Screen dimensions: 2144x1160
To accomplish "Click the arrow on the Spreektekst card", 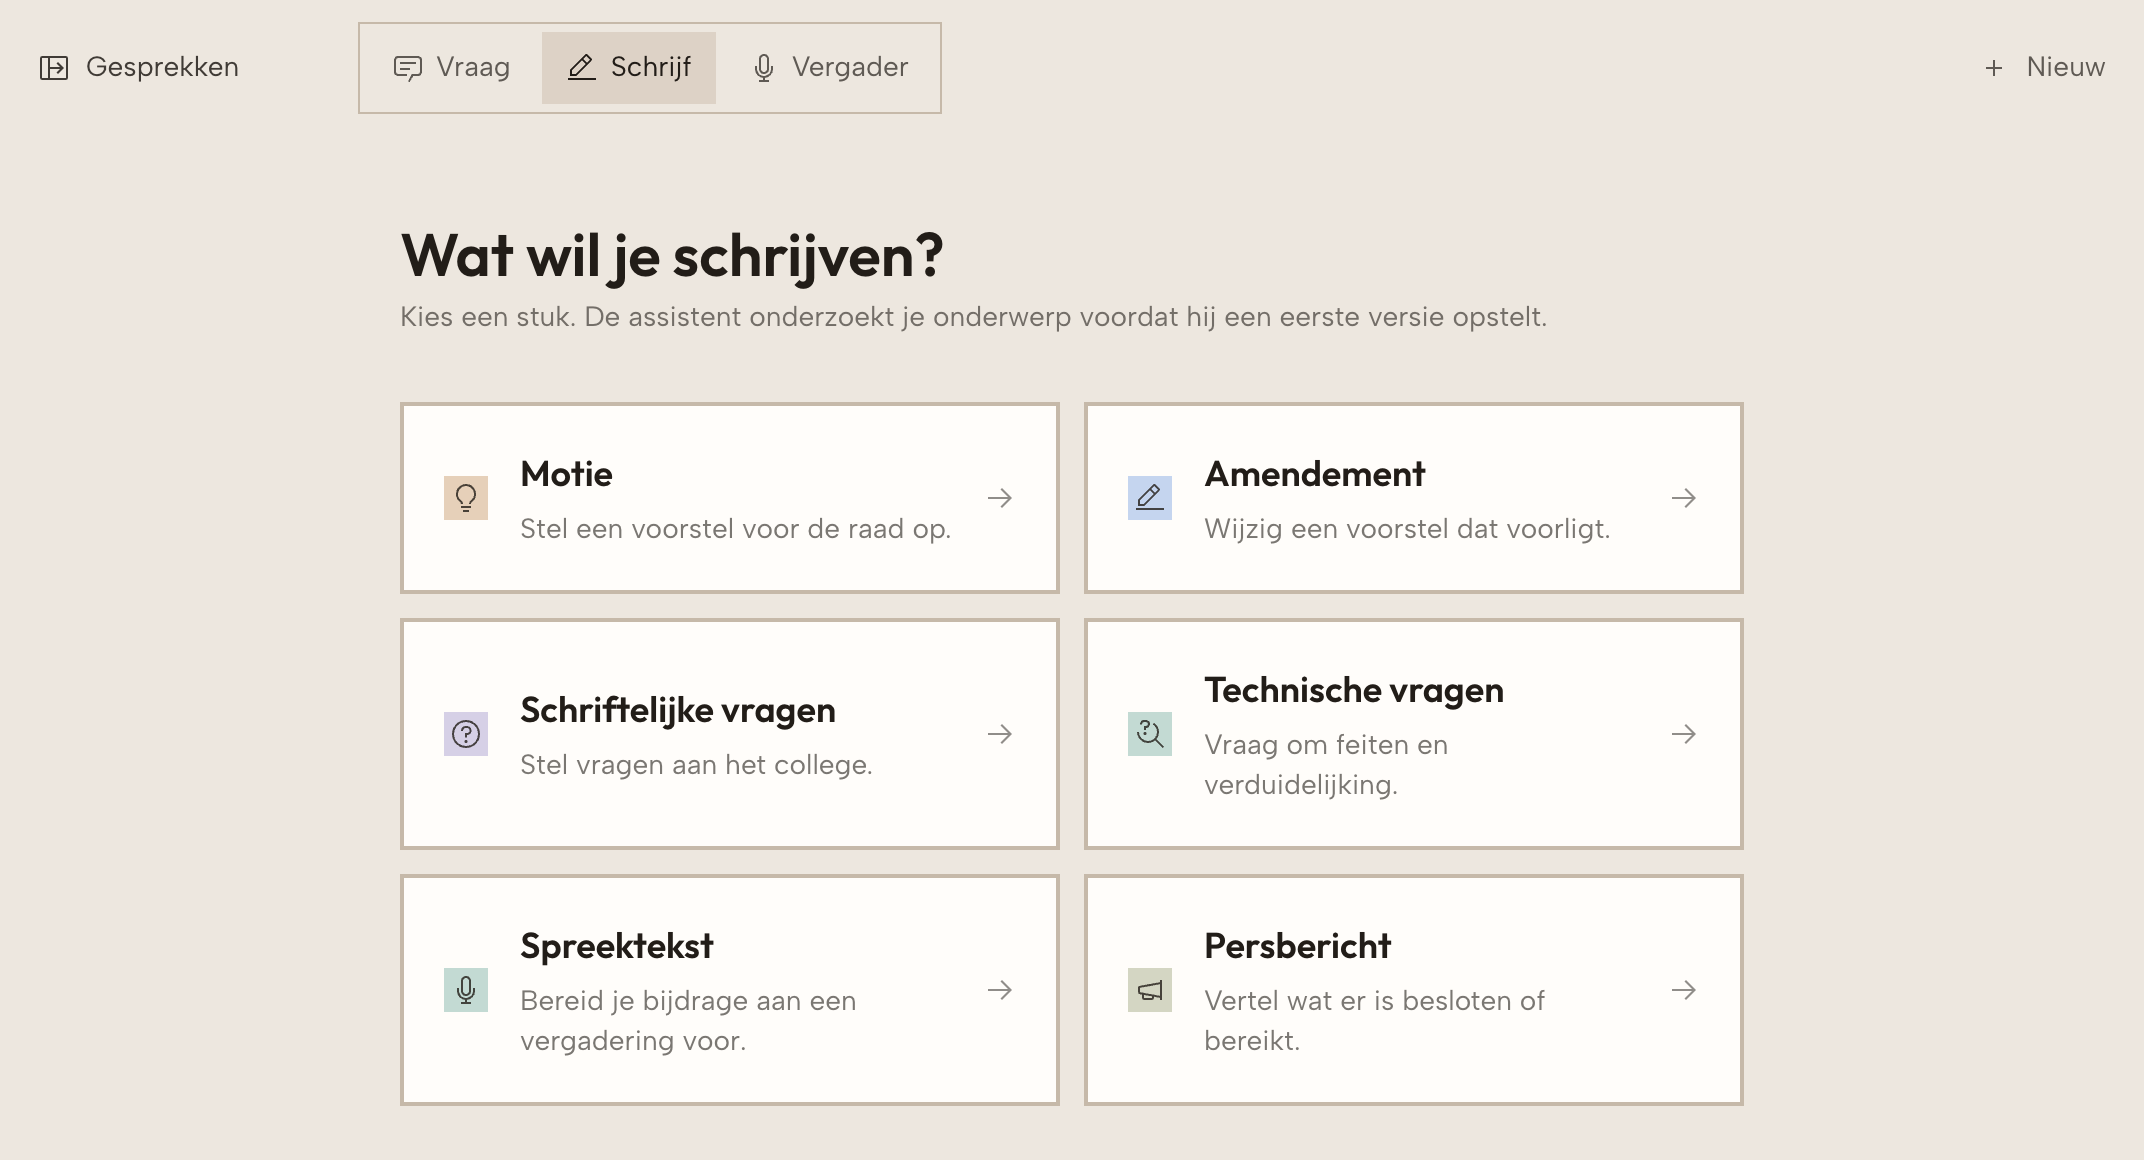I will (1000, 990).
